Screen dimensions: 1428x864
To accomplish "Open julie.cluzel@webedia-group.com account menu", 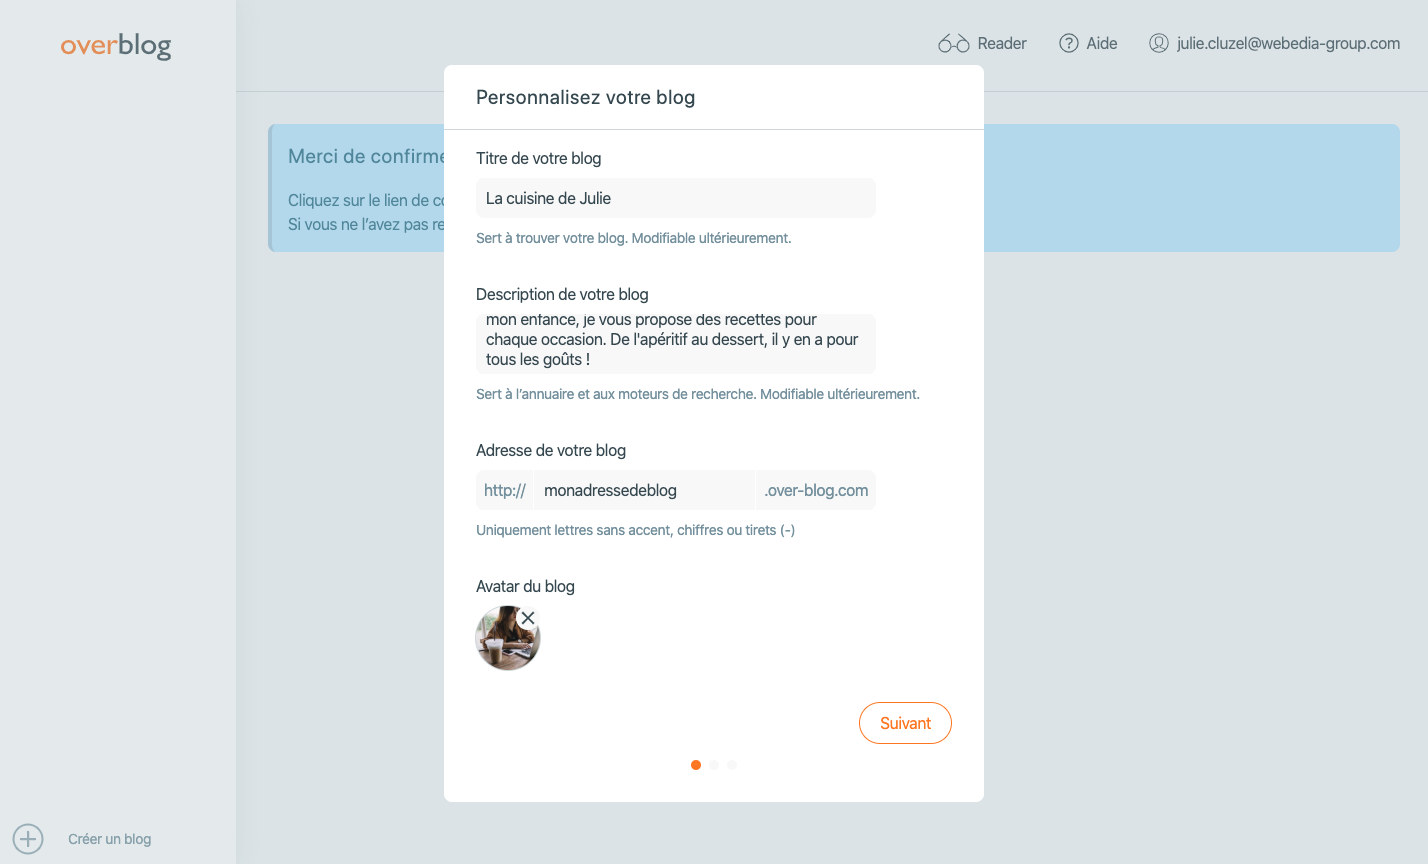I will point(1275,43).
